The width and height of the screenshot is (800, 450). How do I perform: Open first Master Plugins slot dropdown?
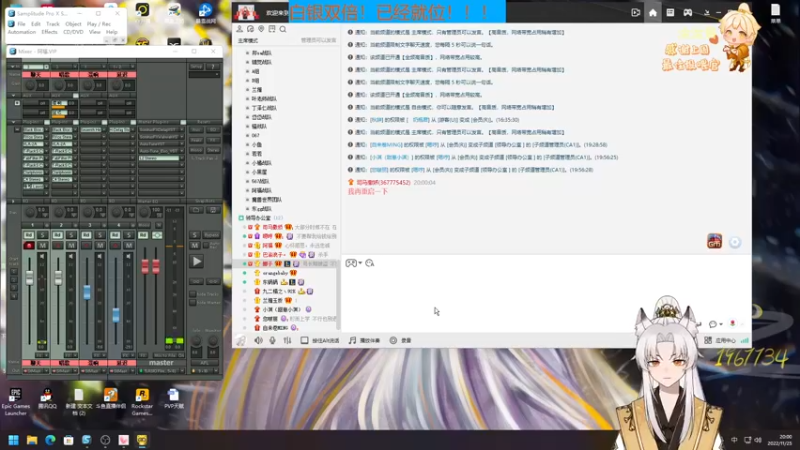click(x=181, y=130)
